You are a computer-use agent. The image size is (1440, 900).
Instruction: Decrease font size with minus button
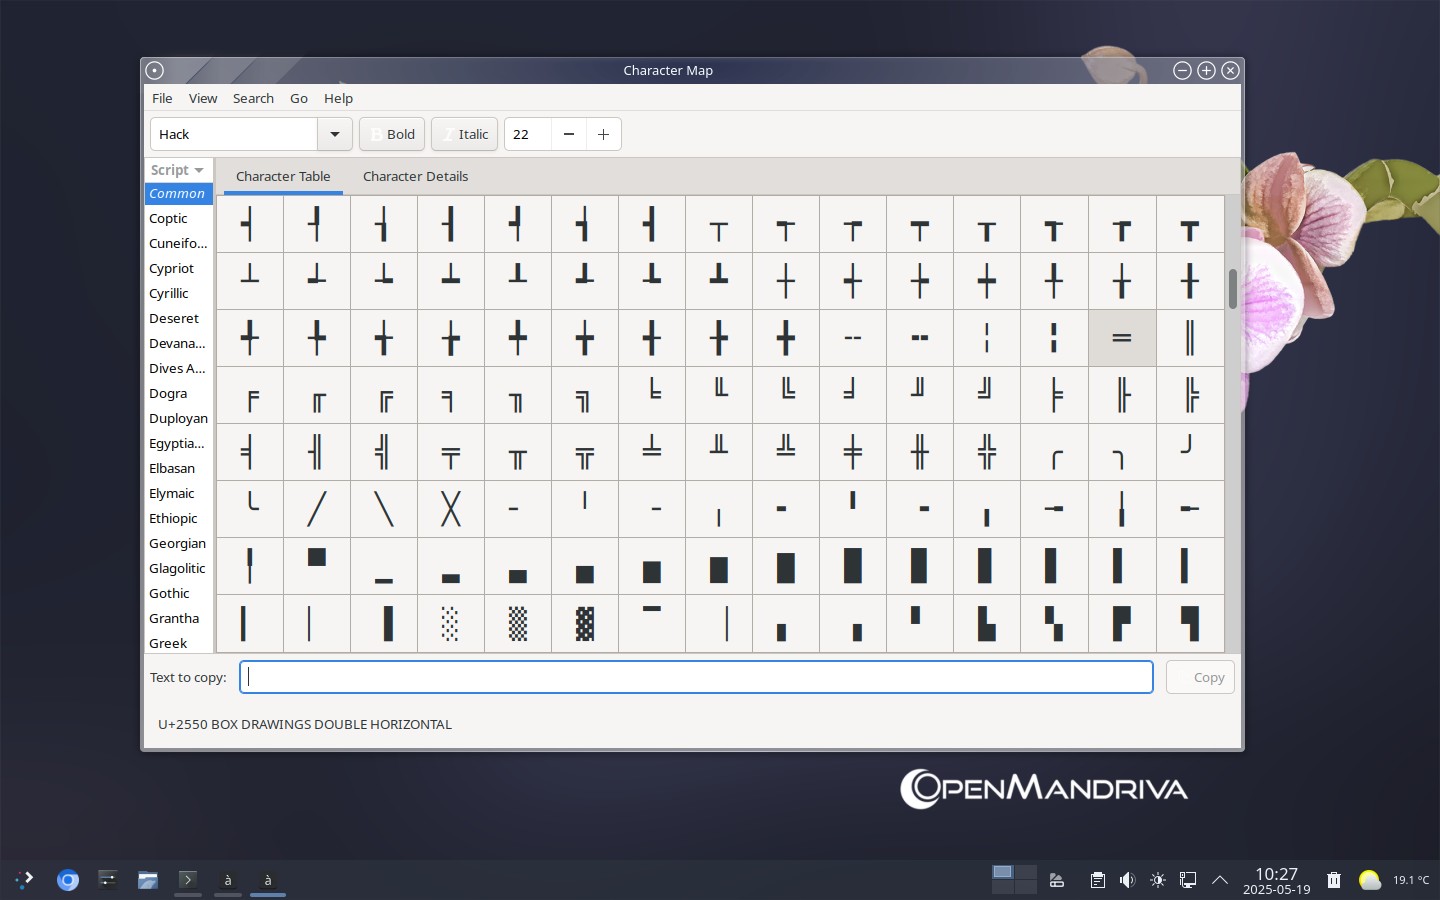(569, 134)
